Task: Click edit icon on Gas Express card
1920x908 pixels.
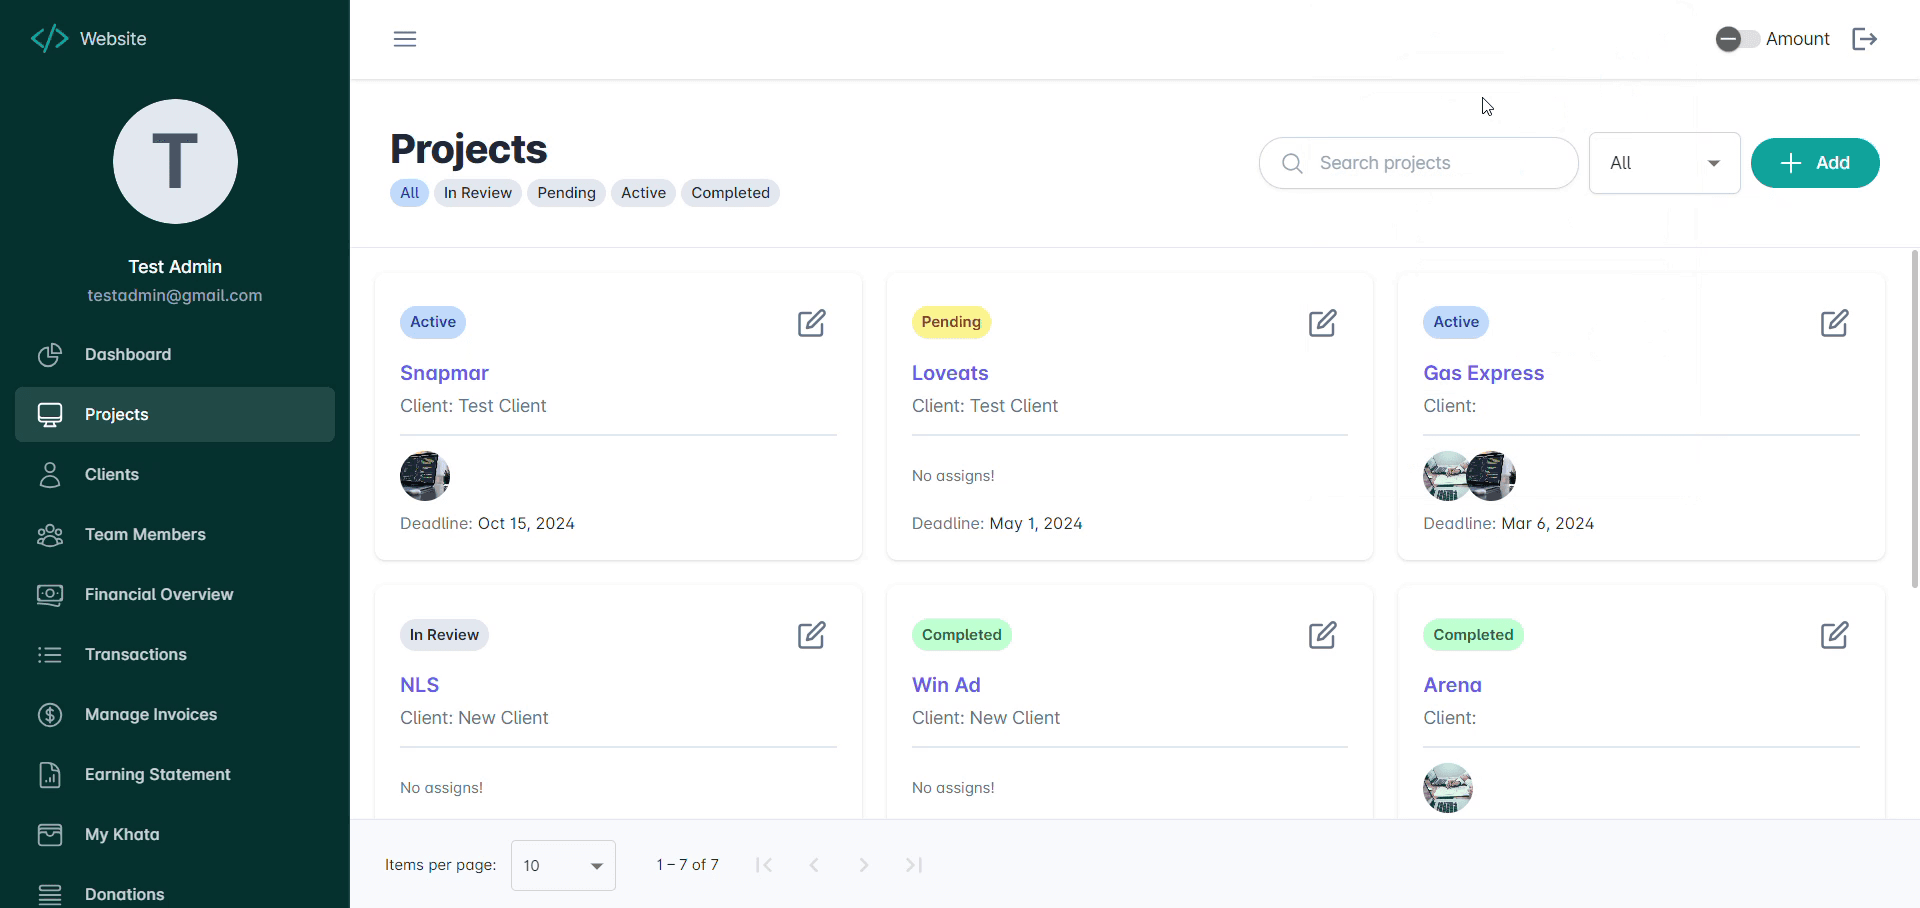Action: [x=1834, y=323]
